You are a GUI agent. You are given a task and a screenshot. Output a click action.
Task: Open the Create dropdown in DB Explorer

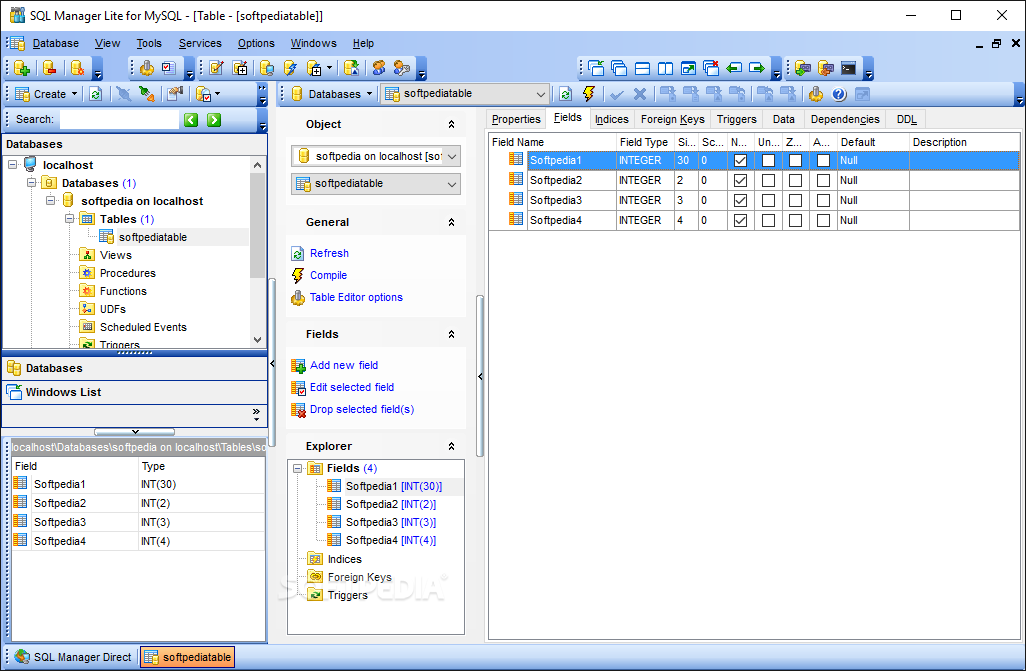pos(46,94)
